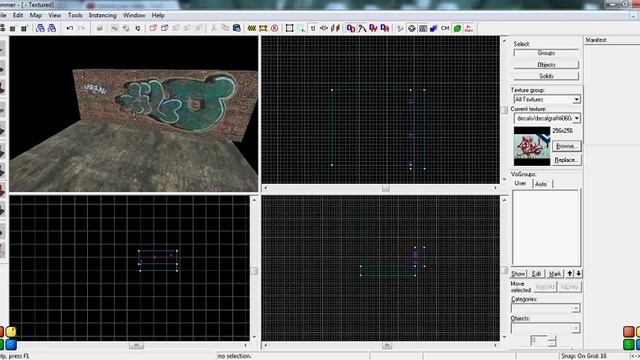The image size is (640, 360).
Task: Click the blue cubes toolbar icon
Action: tap(434, 28)
